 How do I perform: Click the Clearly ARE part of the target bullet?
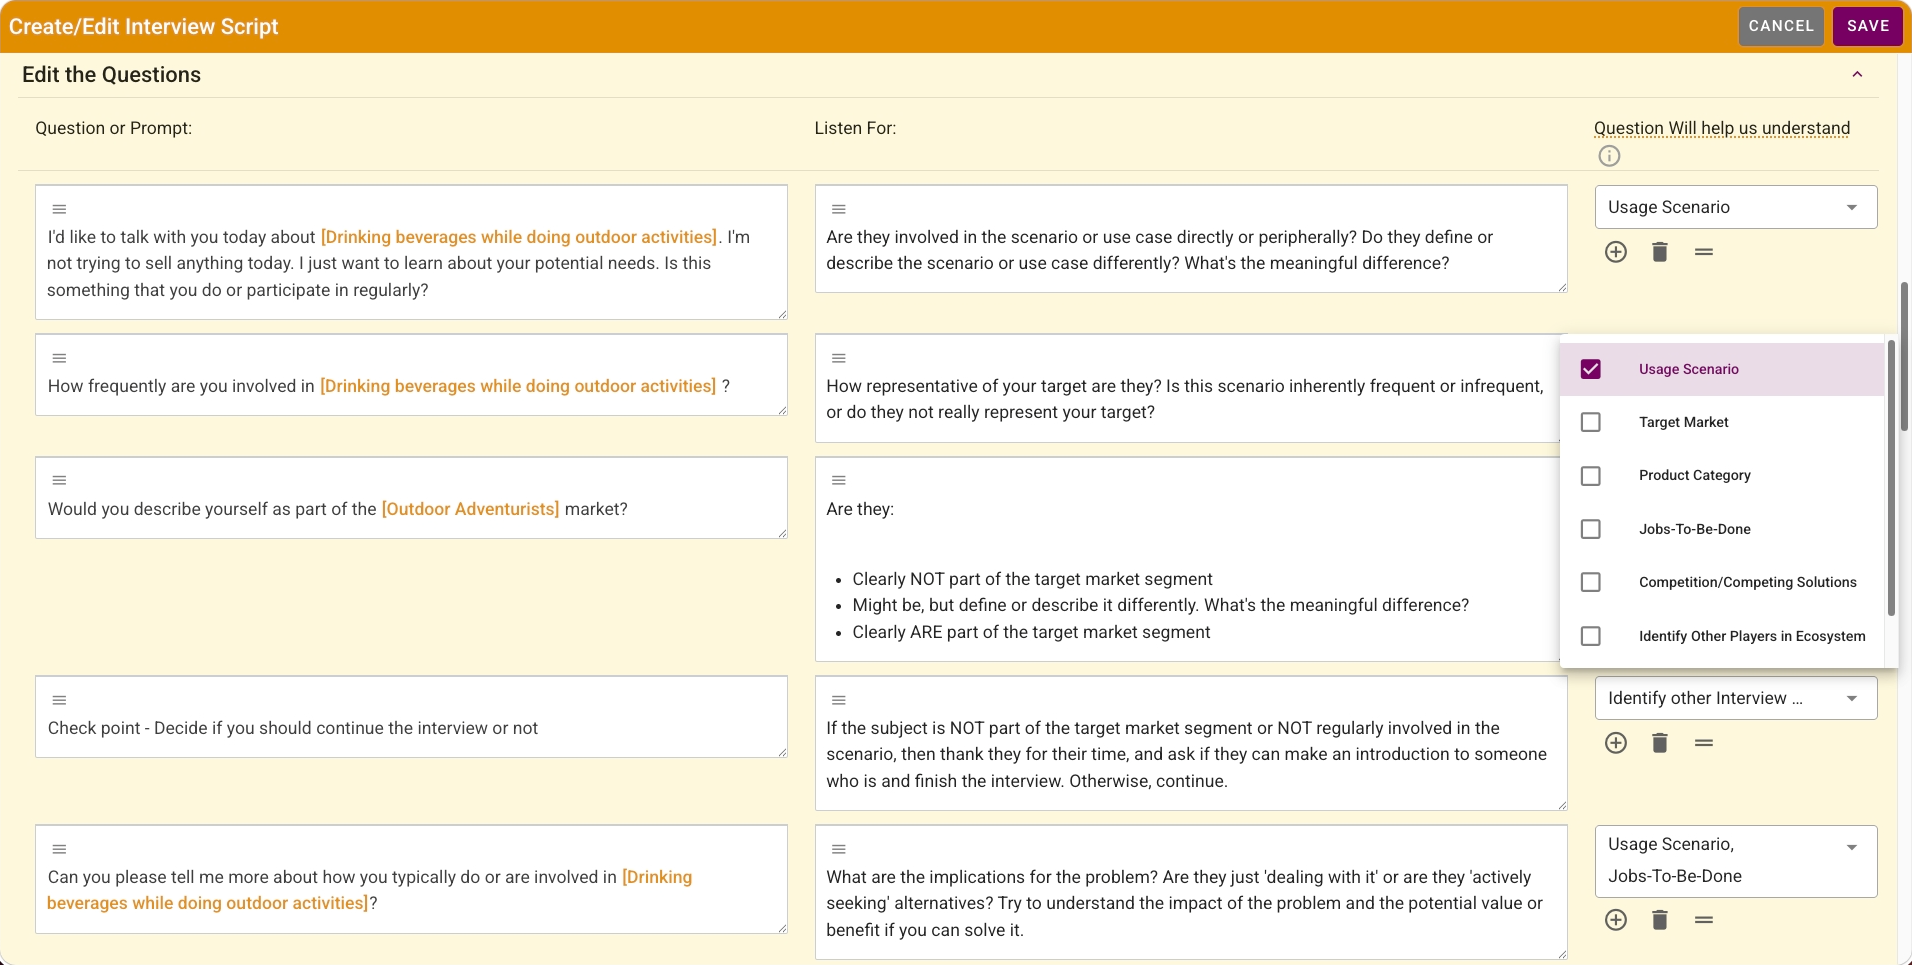(1031, 632)
